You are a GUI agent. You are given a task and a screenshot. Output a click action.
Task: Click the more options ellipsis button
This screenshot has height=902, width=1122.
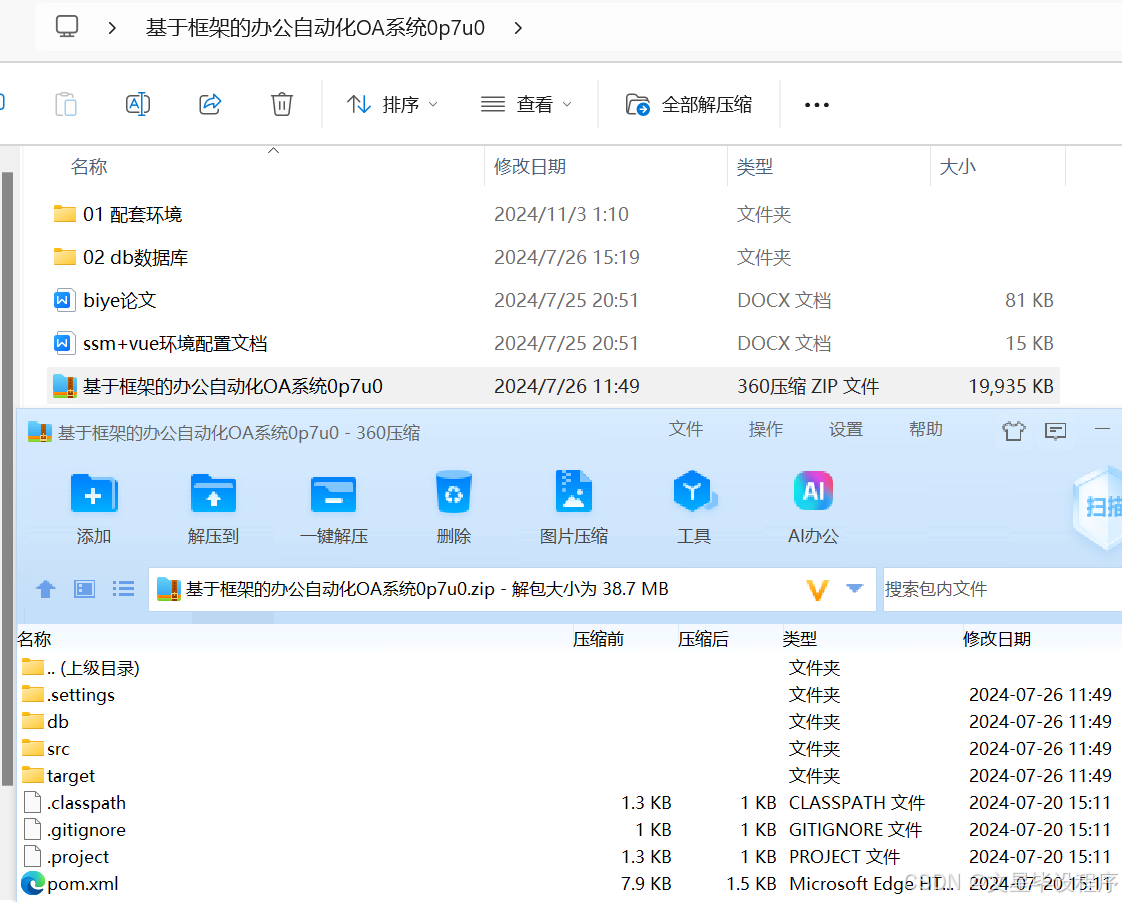[x=816, y=104]
